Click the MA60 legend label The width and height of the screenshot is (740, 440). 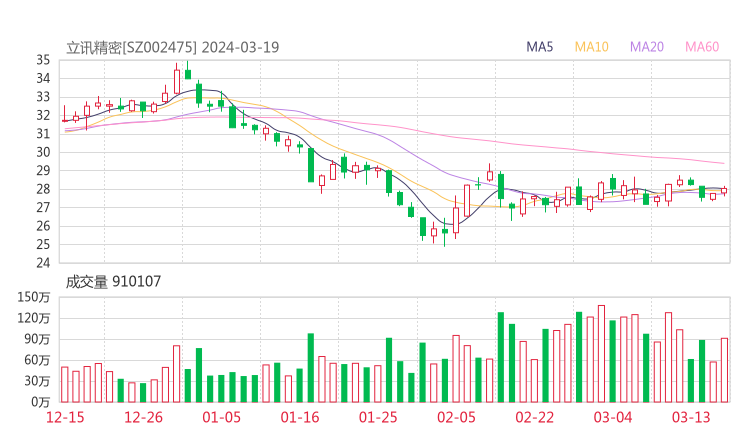coord(702,47)
